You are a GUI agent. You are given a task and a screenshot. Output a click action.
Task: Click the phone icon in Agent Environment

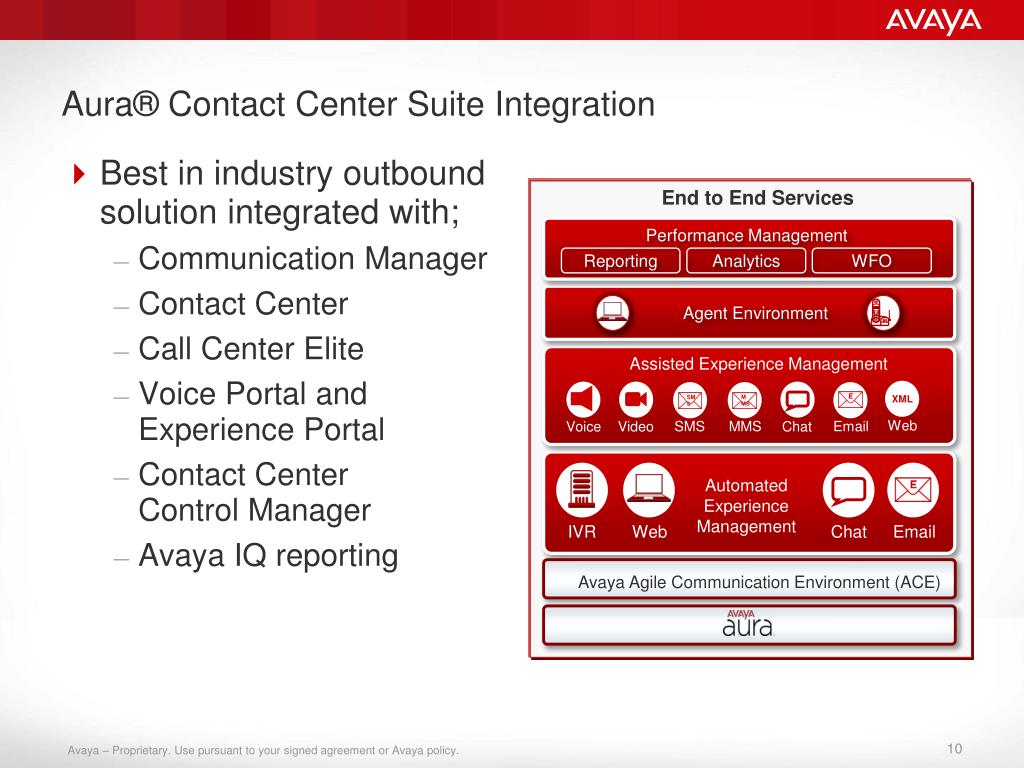click(882, 313)
